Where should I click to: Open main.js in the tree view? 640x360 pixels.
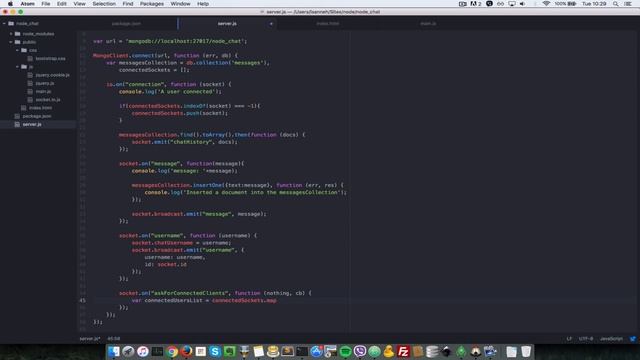43,91
